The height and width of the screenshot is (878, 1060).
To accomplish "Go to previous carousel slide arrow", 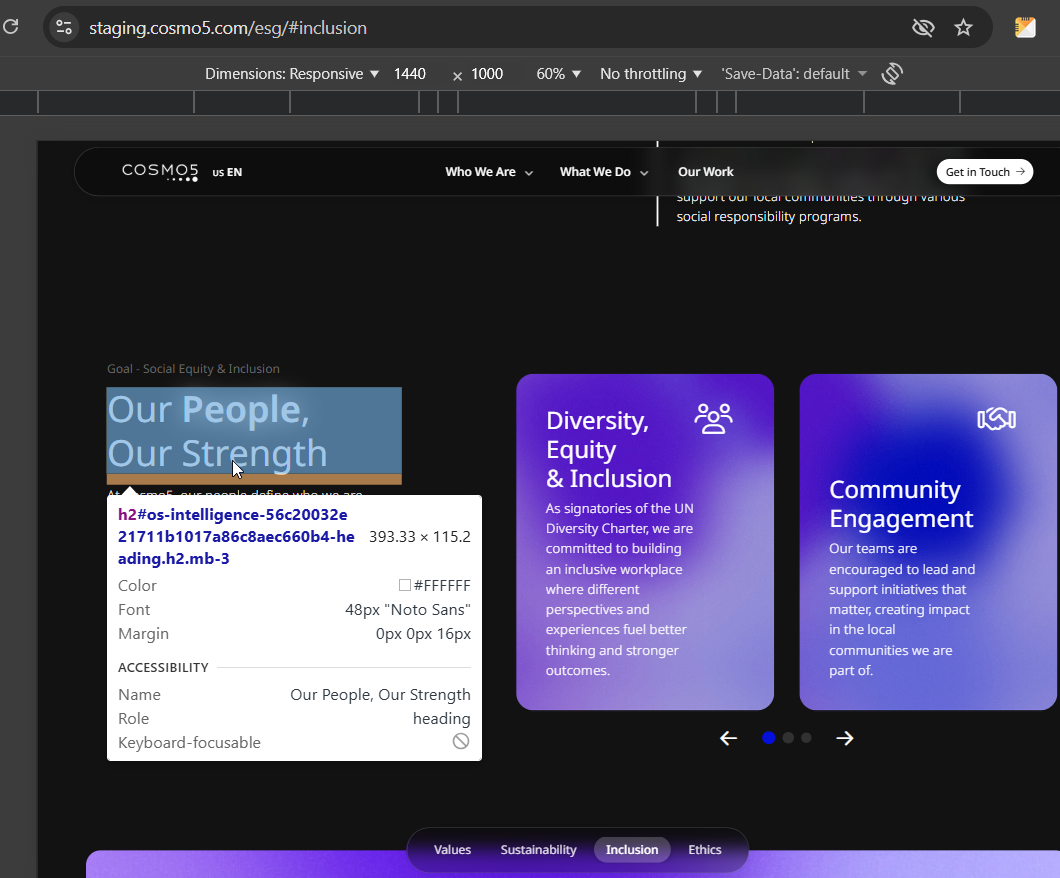I will click(728, 738).
